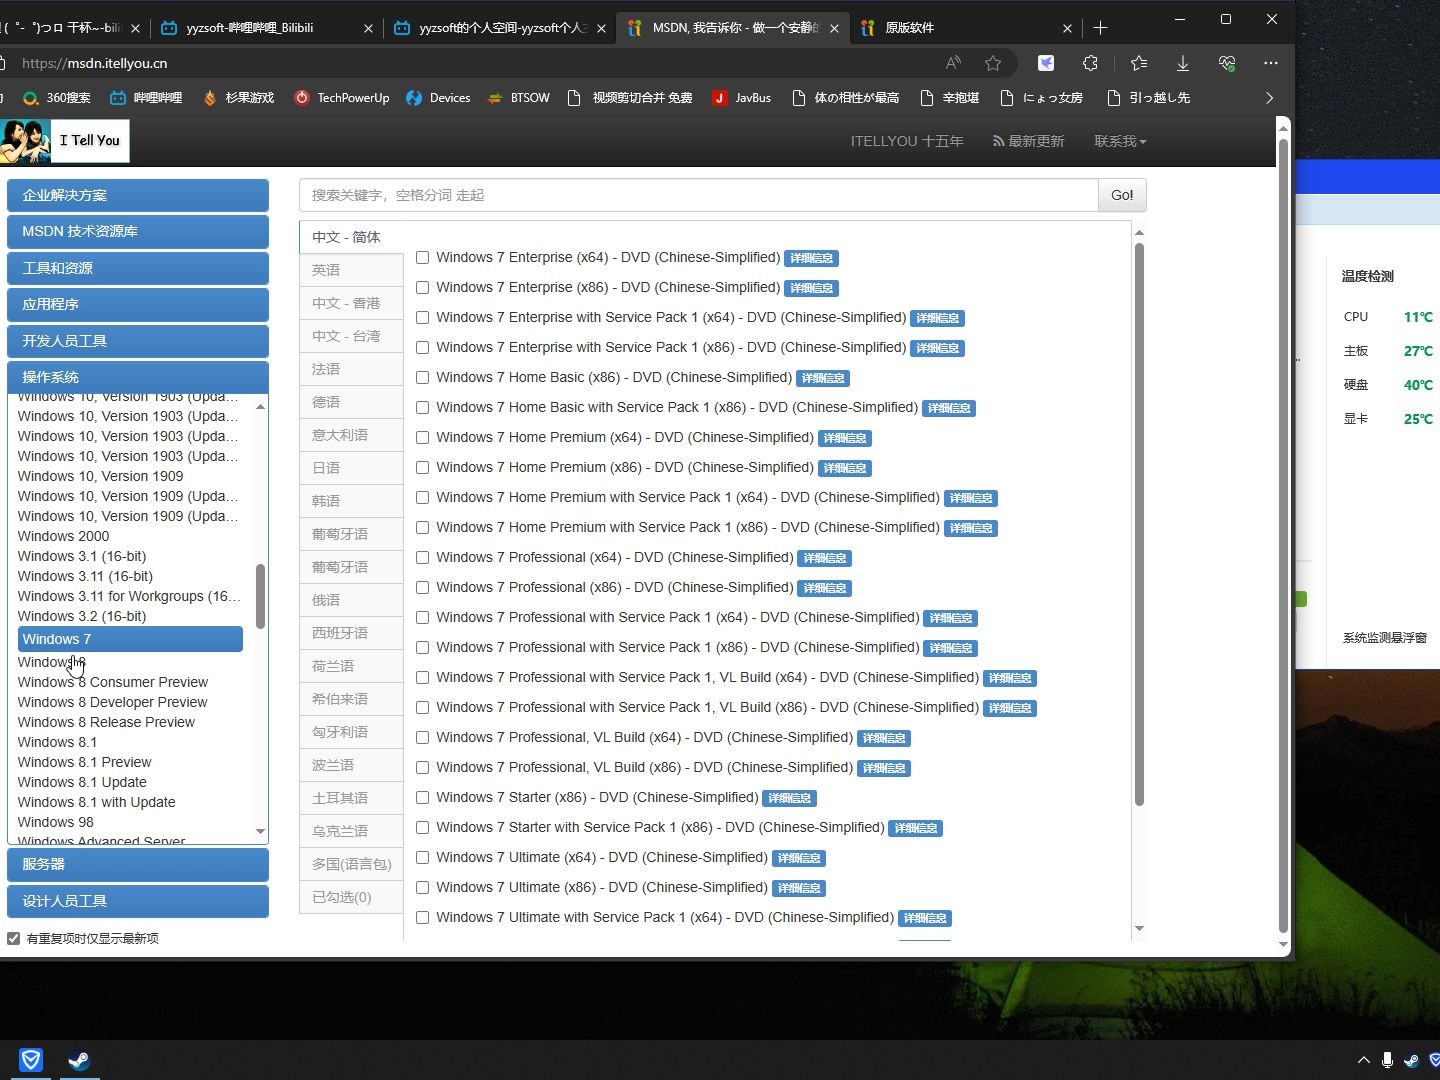Click the Go! search button

[x=1122, y=195]
